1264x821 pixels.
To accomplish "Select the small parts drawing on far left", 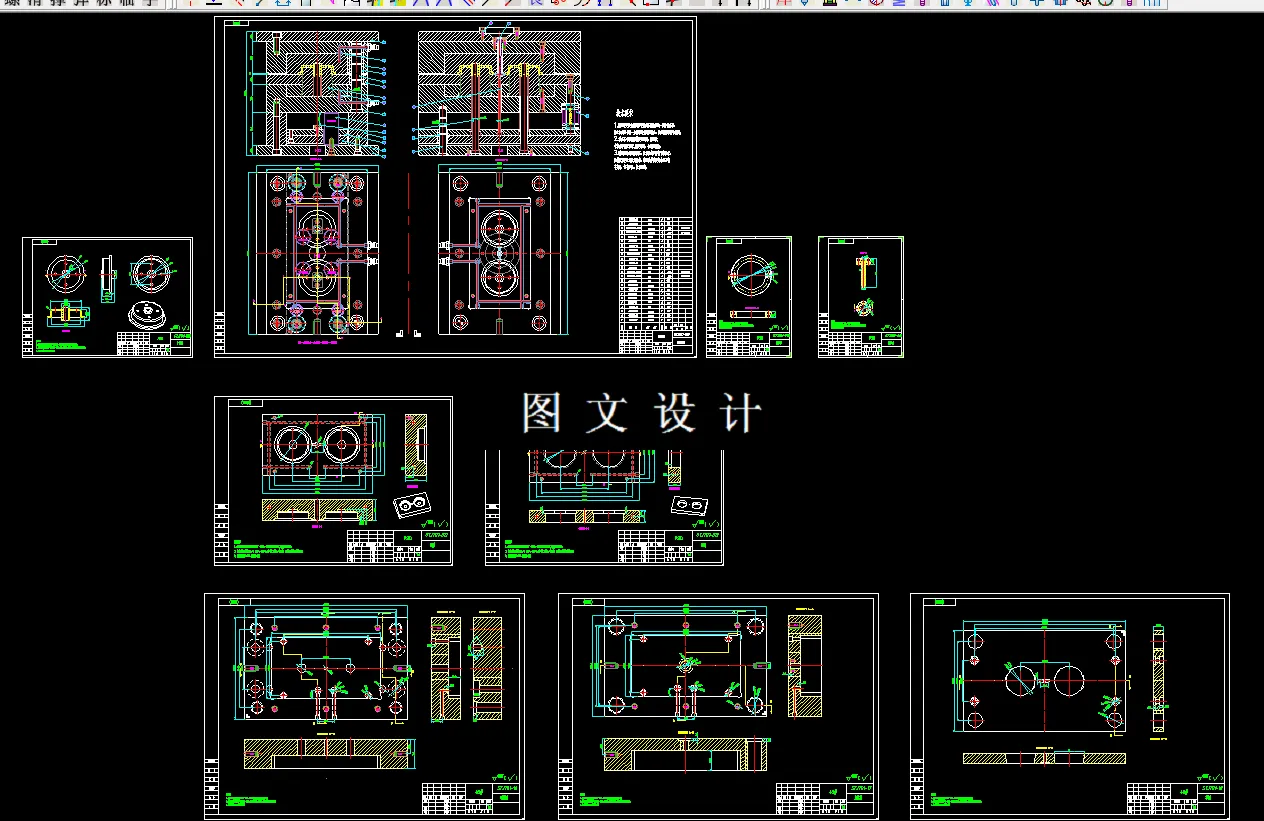I will [x=106, y=296].
